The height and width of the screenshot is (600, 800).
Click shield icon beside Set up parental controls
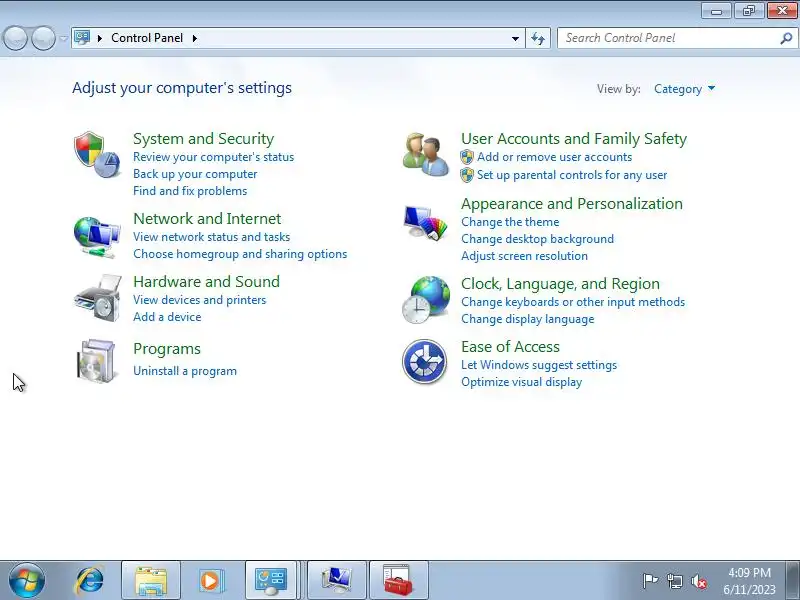(467, 175)
